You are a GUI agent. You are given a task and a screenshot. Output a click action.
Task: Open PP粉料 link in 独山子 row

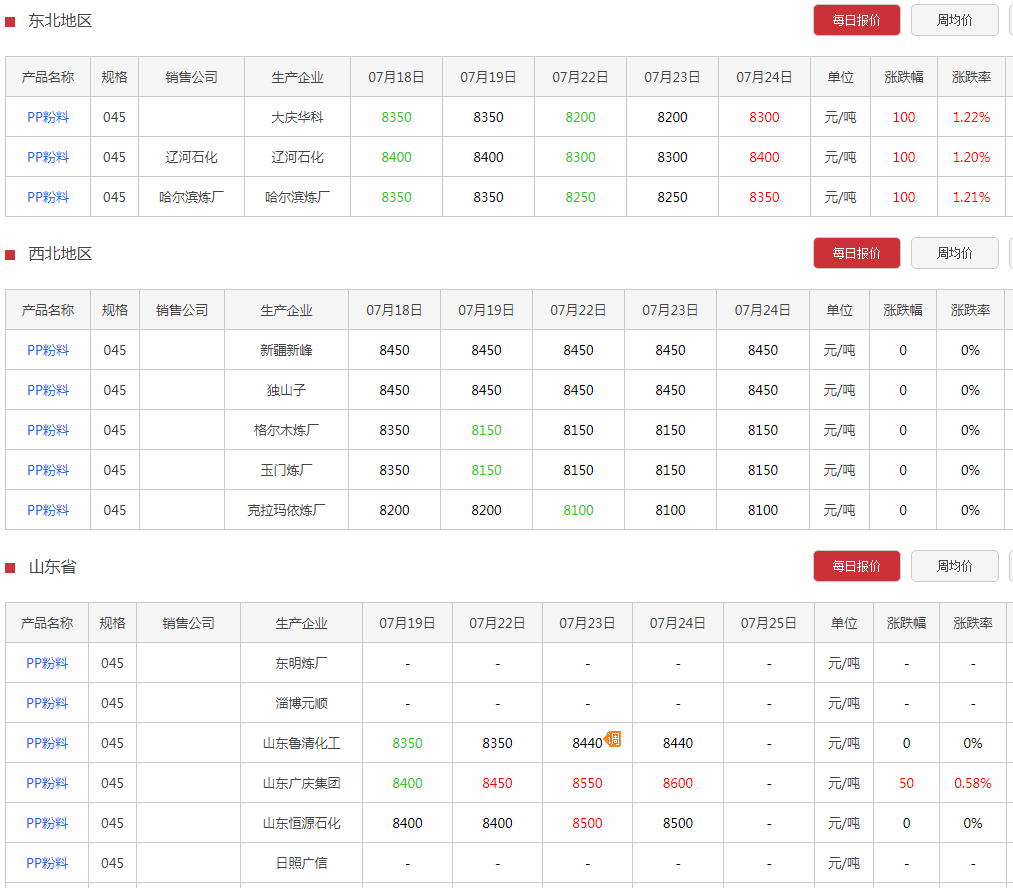(48, 391)
